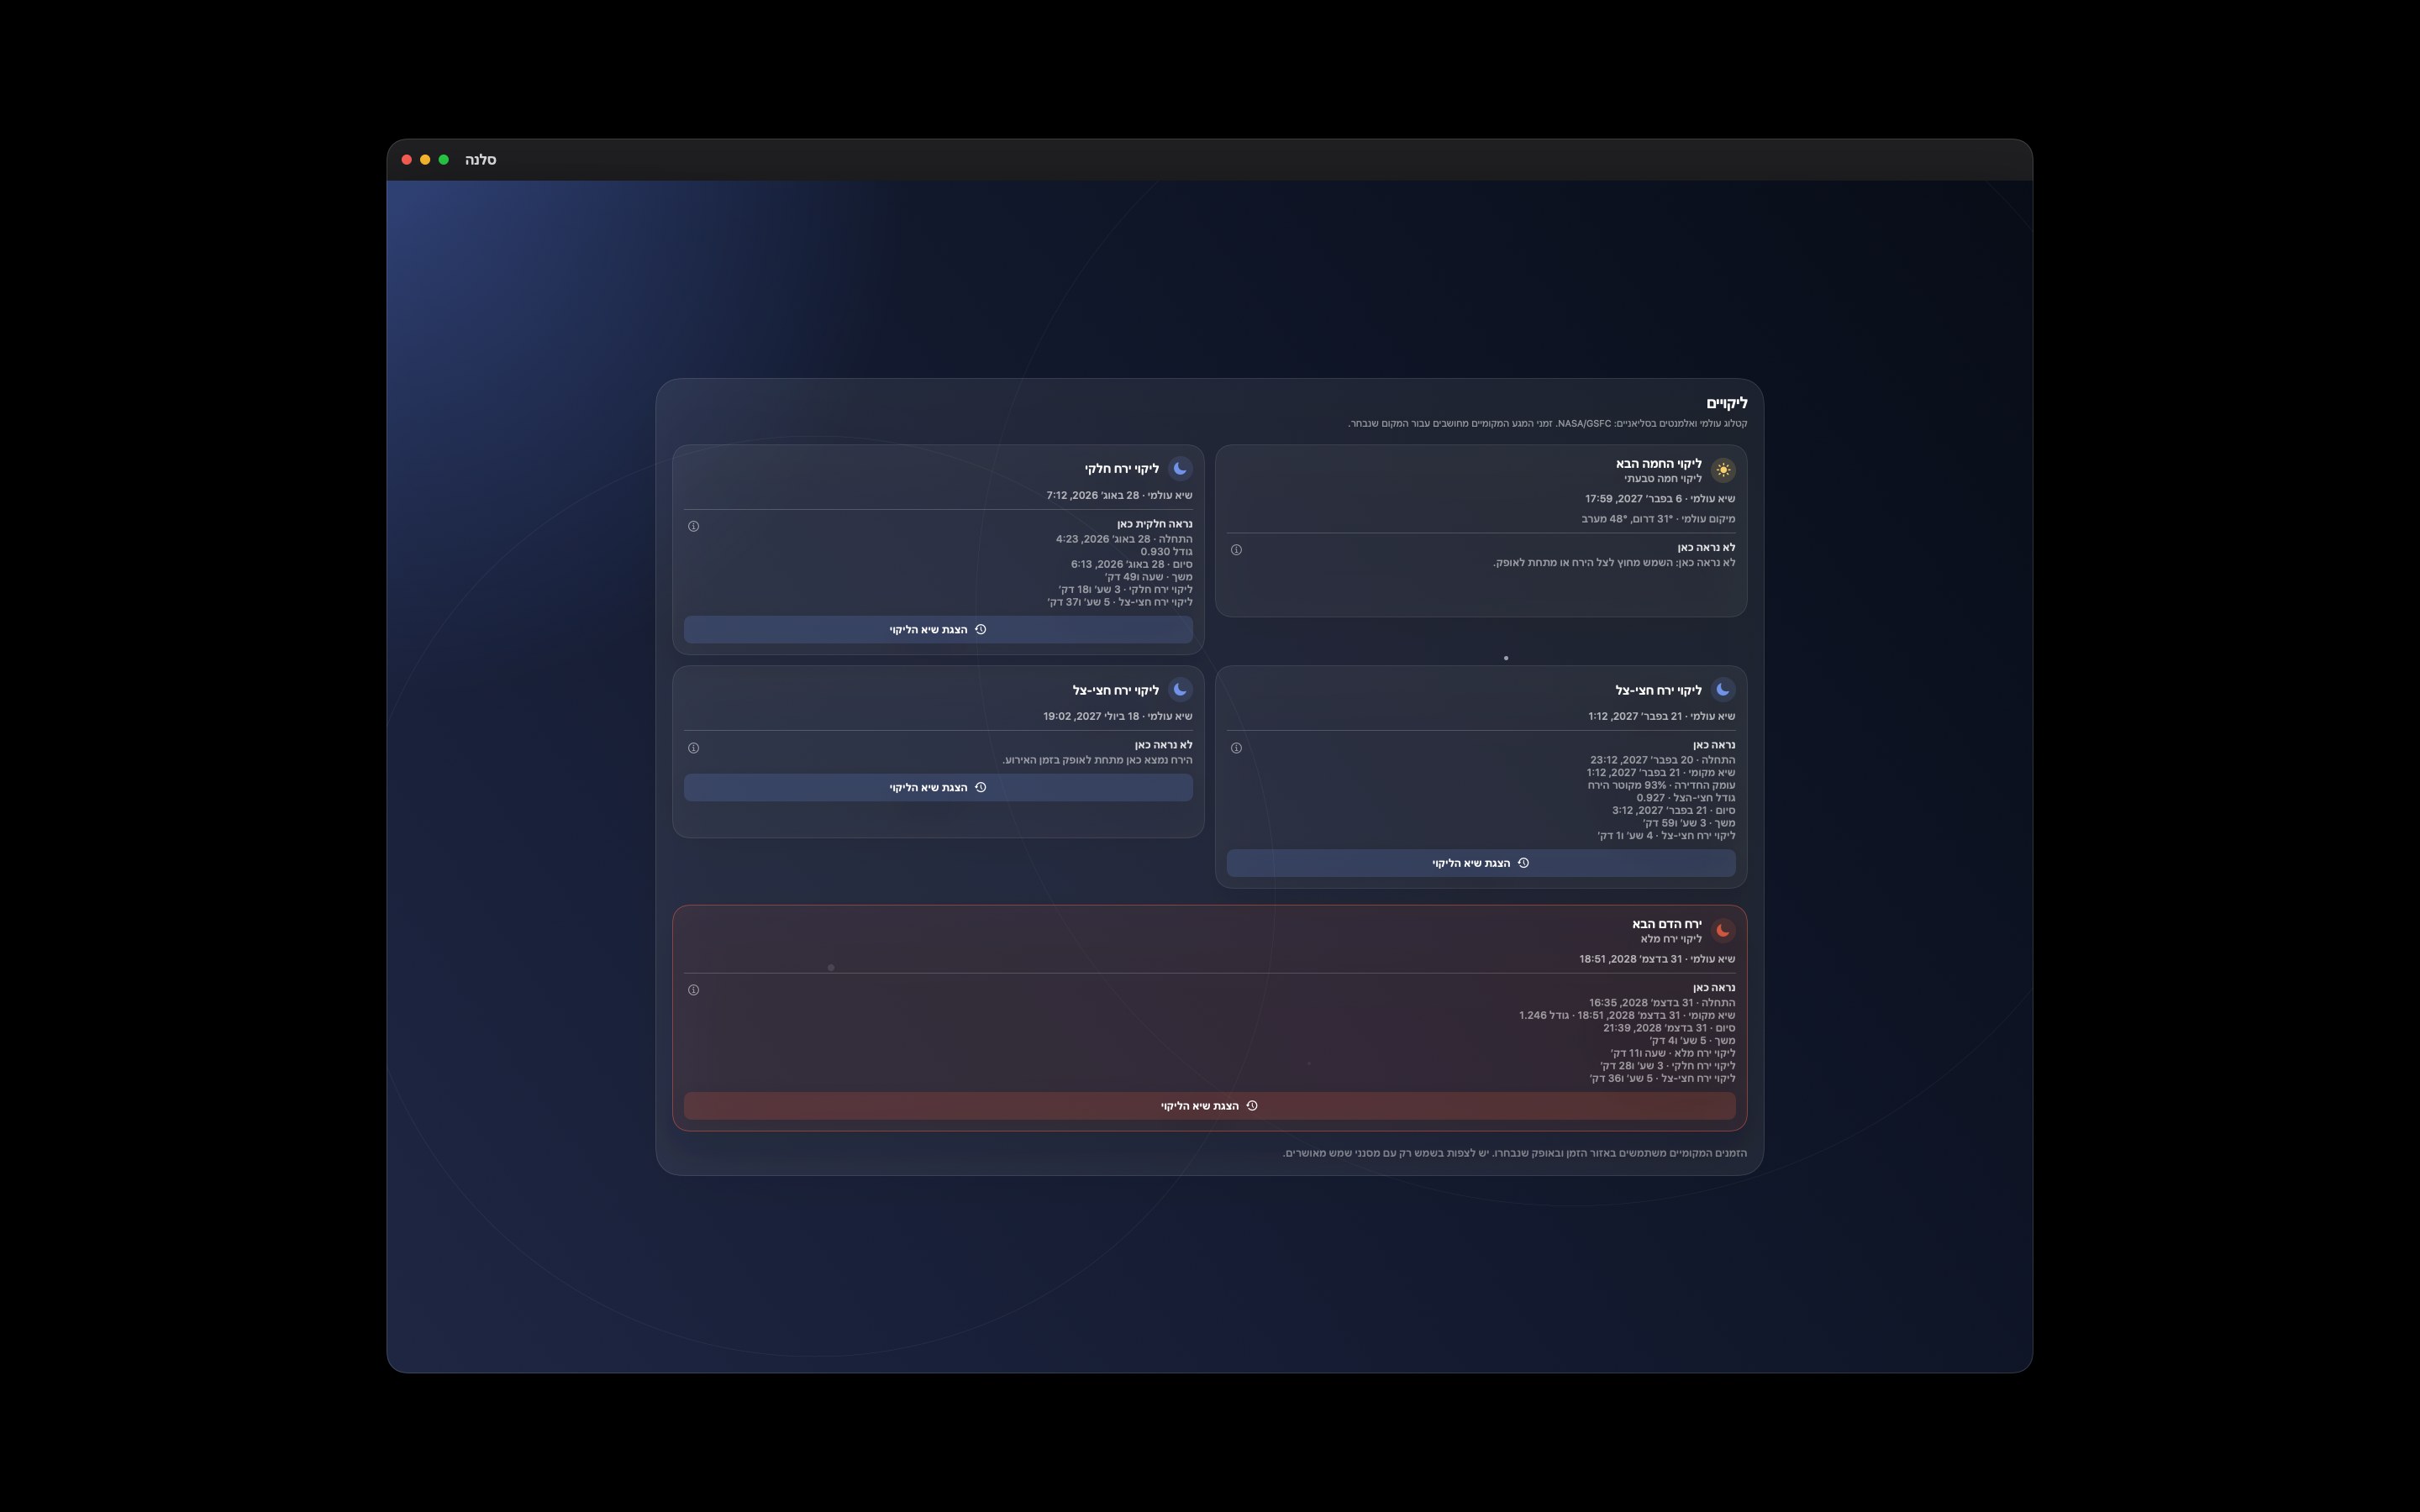The image size is (2420, 1512).
Task: Open the info icon on the 21 Feb 2027 penumbral card
Action: point(1236,748)
